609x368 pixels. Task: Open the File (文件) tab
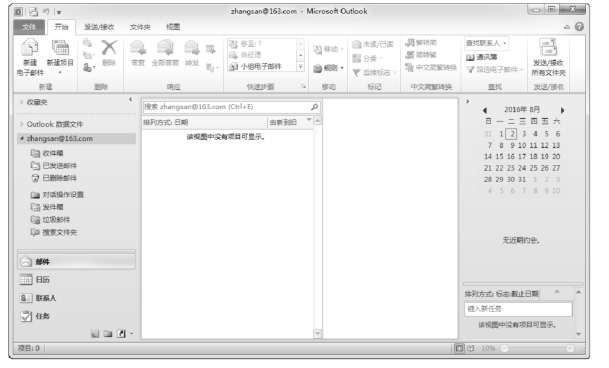(x=29, y=27)
